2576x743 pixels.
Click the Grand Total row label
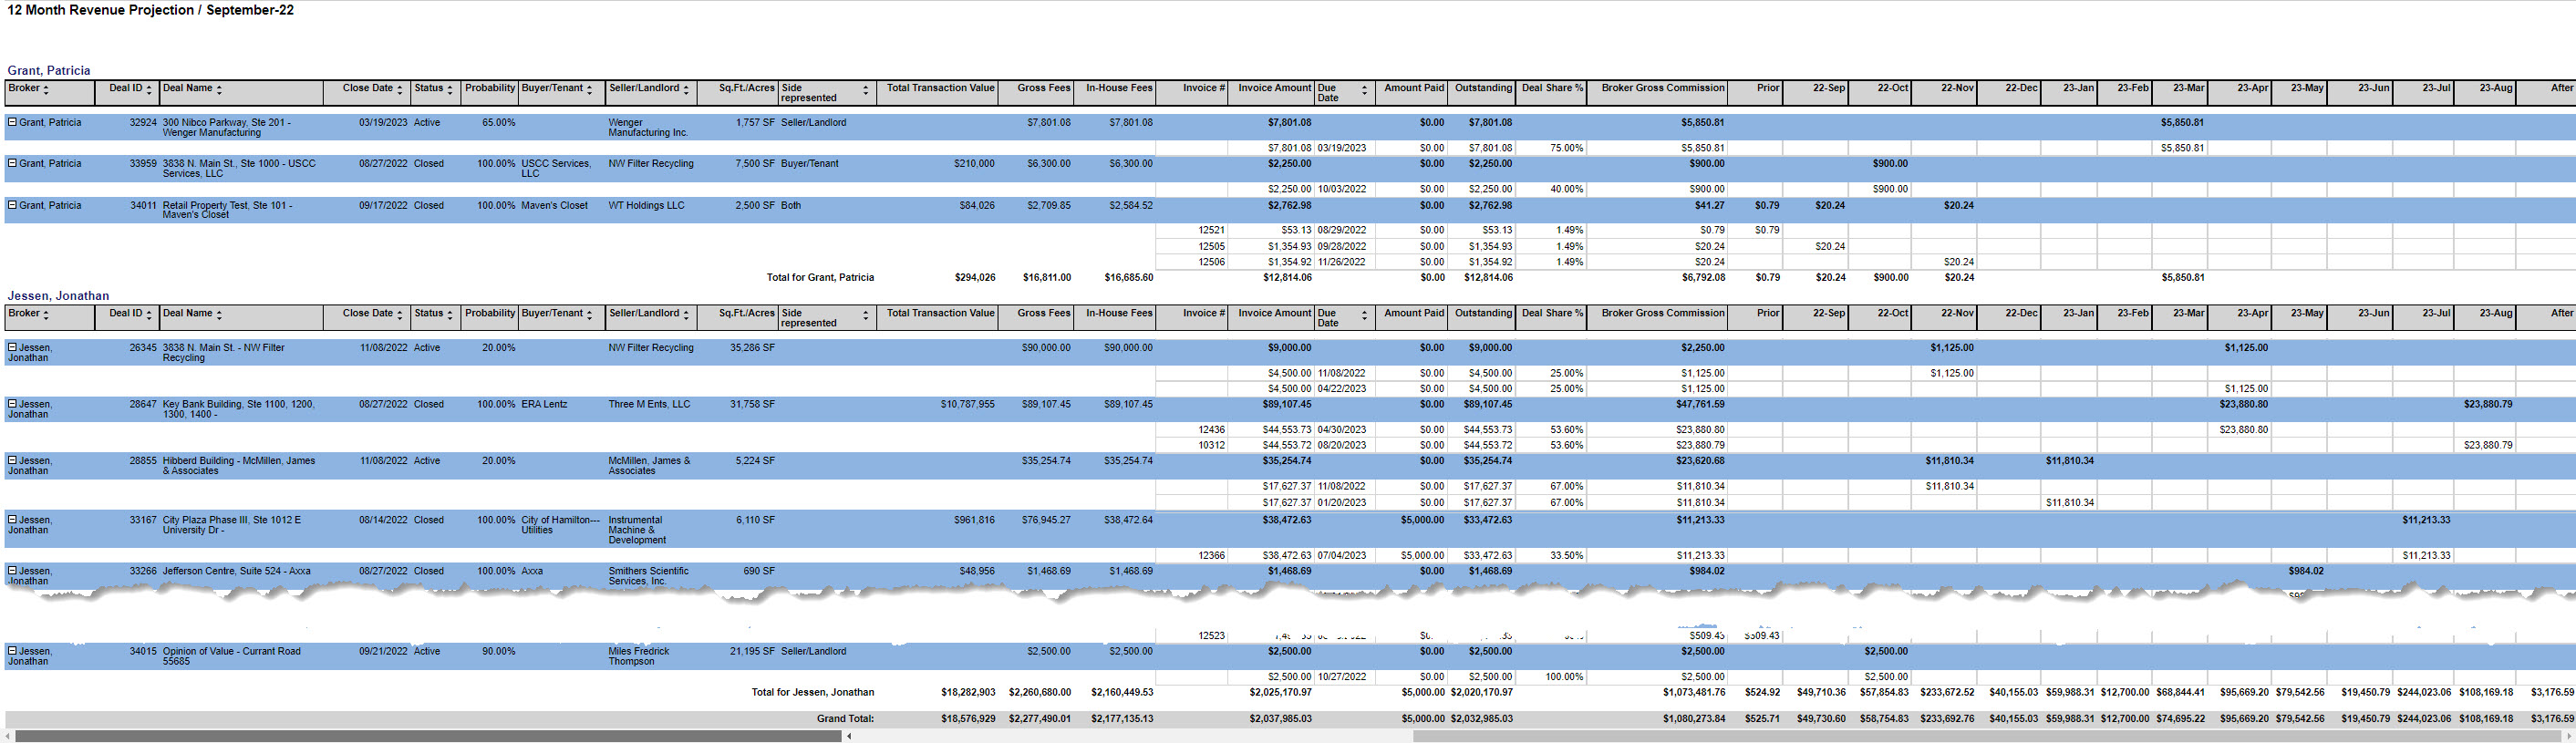pos(845,719)
